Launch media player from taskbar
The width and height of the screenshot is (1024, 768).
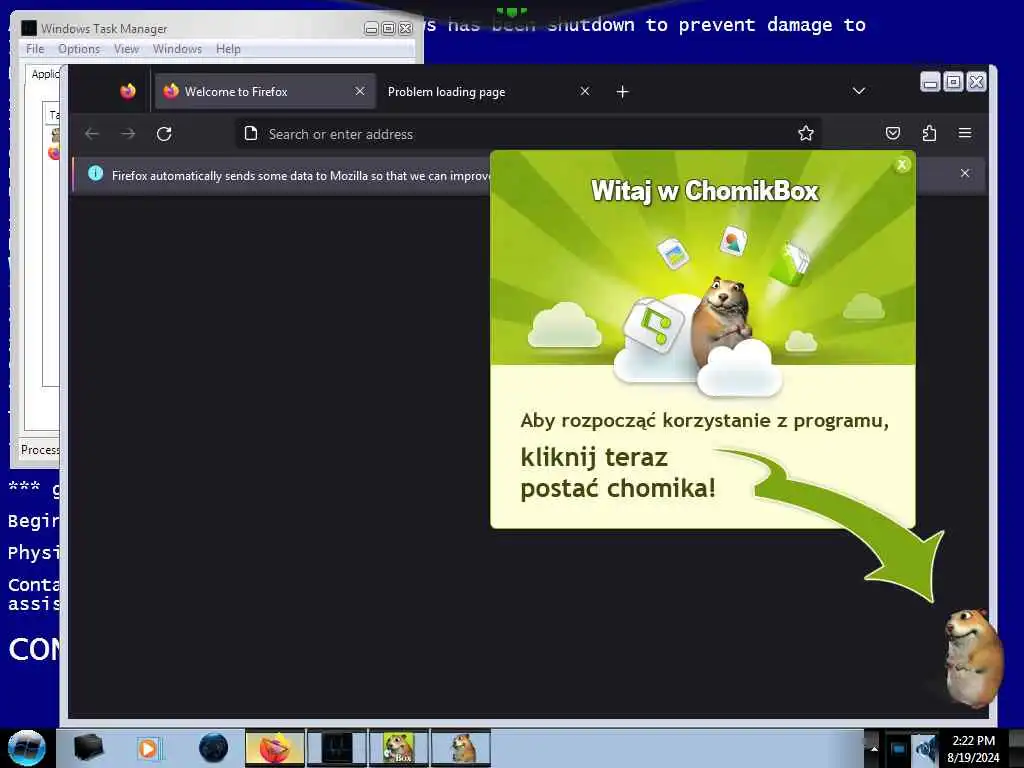(x=149, y=748)
